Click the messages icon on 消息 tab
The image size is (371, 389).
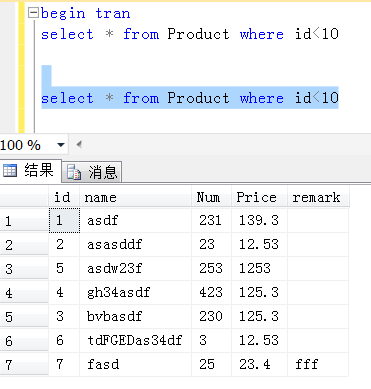[74, 172]
